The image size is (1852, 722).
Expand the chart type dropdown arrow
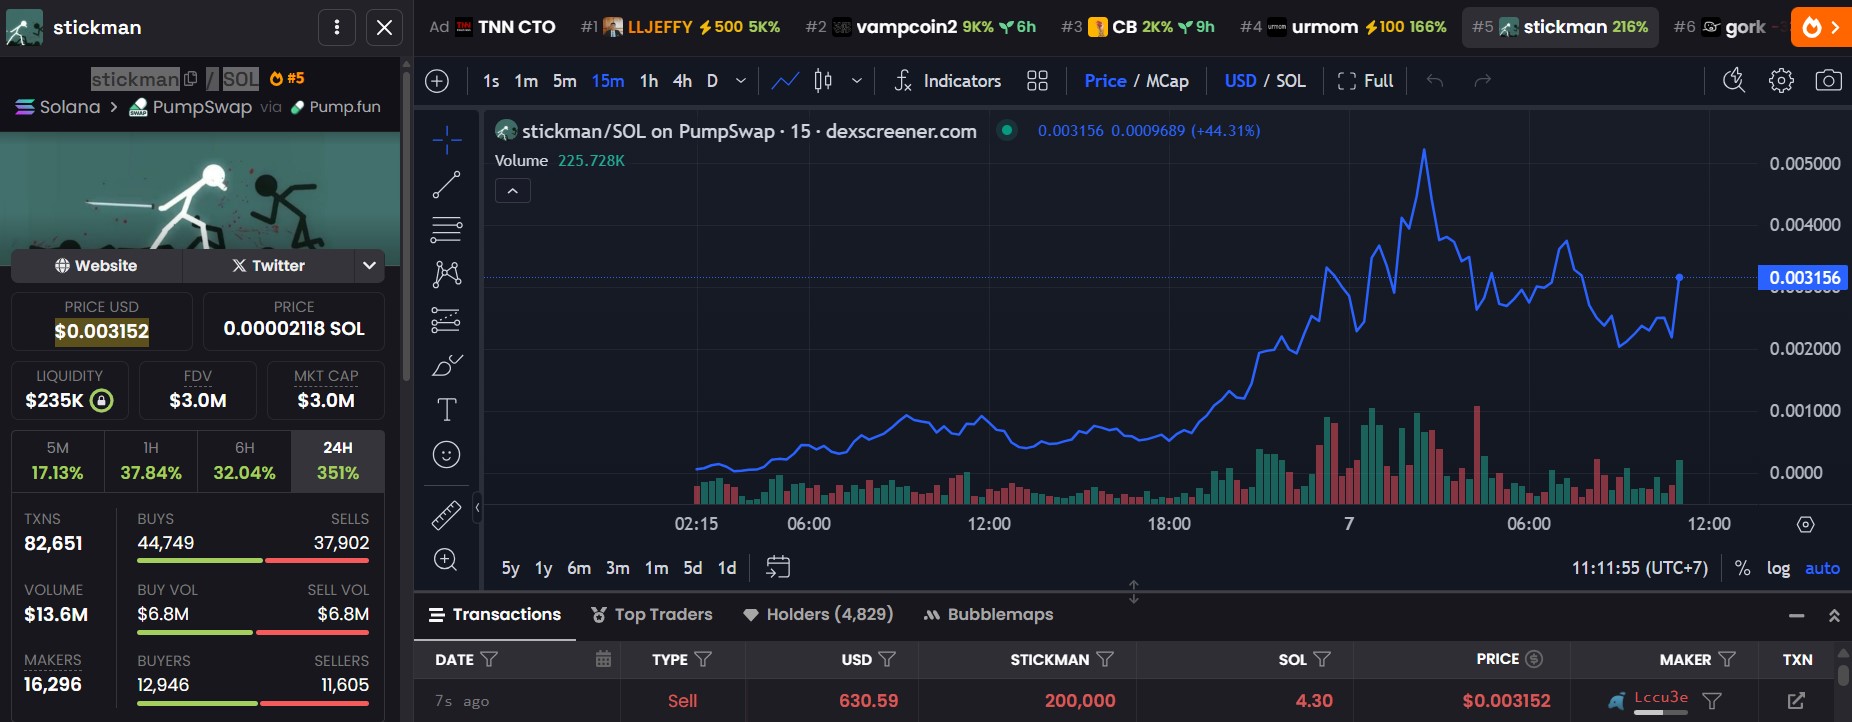point(856,81)
